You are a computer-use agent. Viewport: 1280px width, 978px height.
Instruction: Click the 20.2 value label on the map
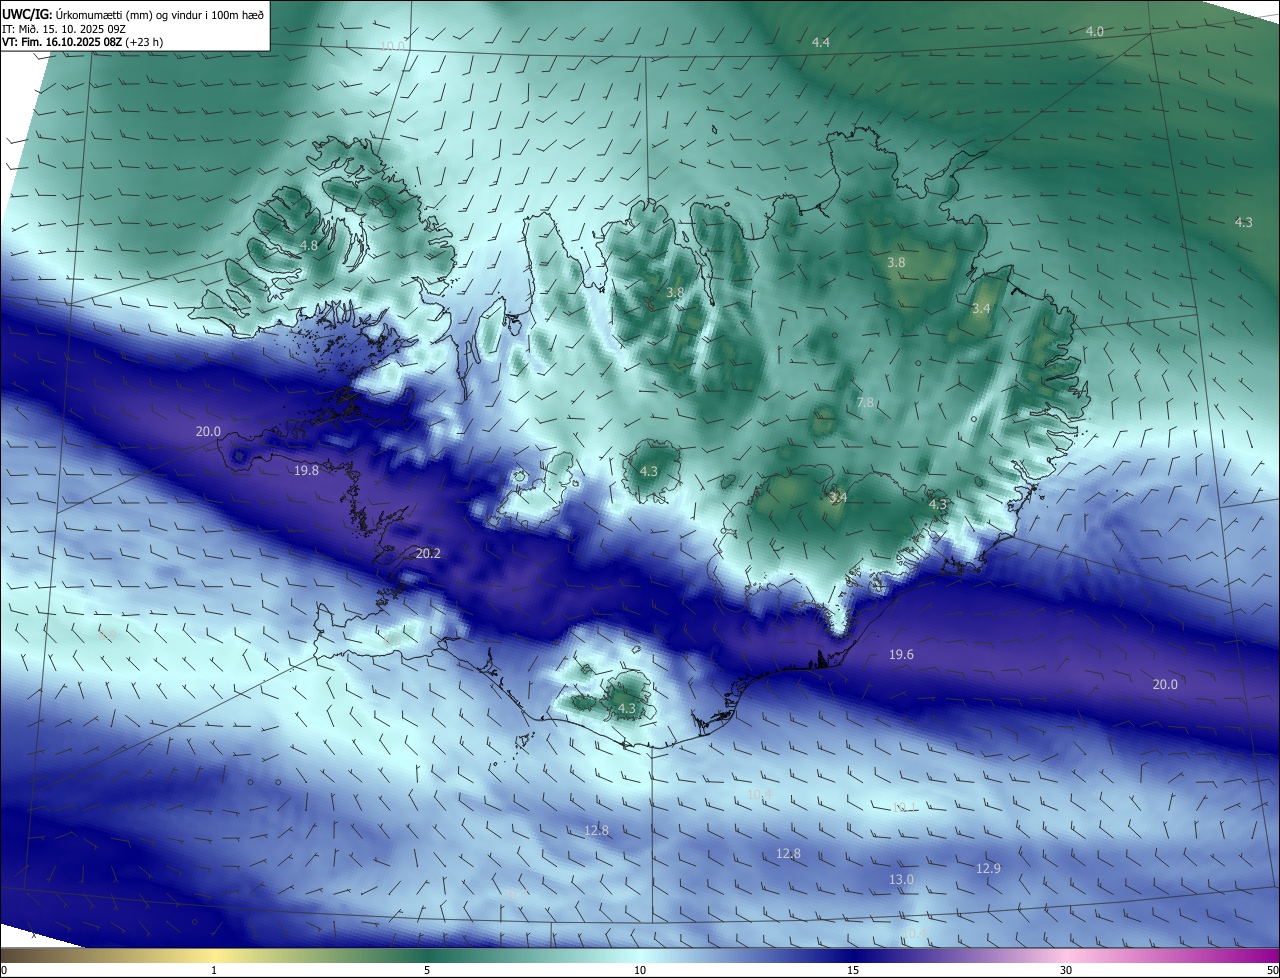[428, 552]
